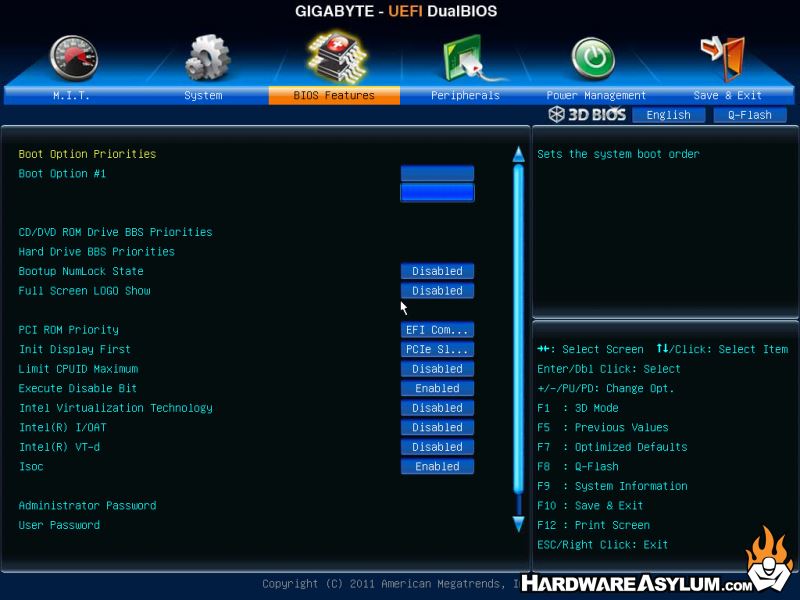Click the scrollbar up arrow
The image size is (800, 600).
click(518, 155)
